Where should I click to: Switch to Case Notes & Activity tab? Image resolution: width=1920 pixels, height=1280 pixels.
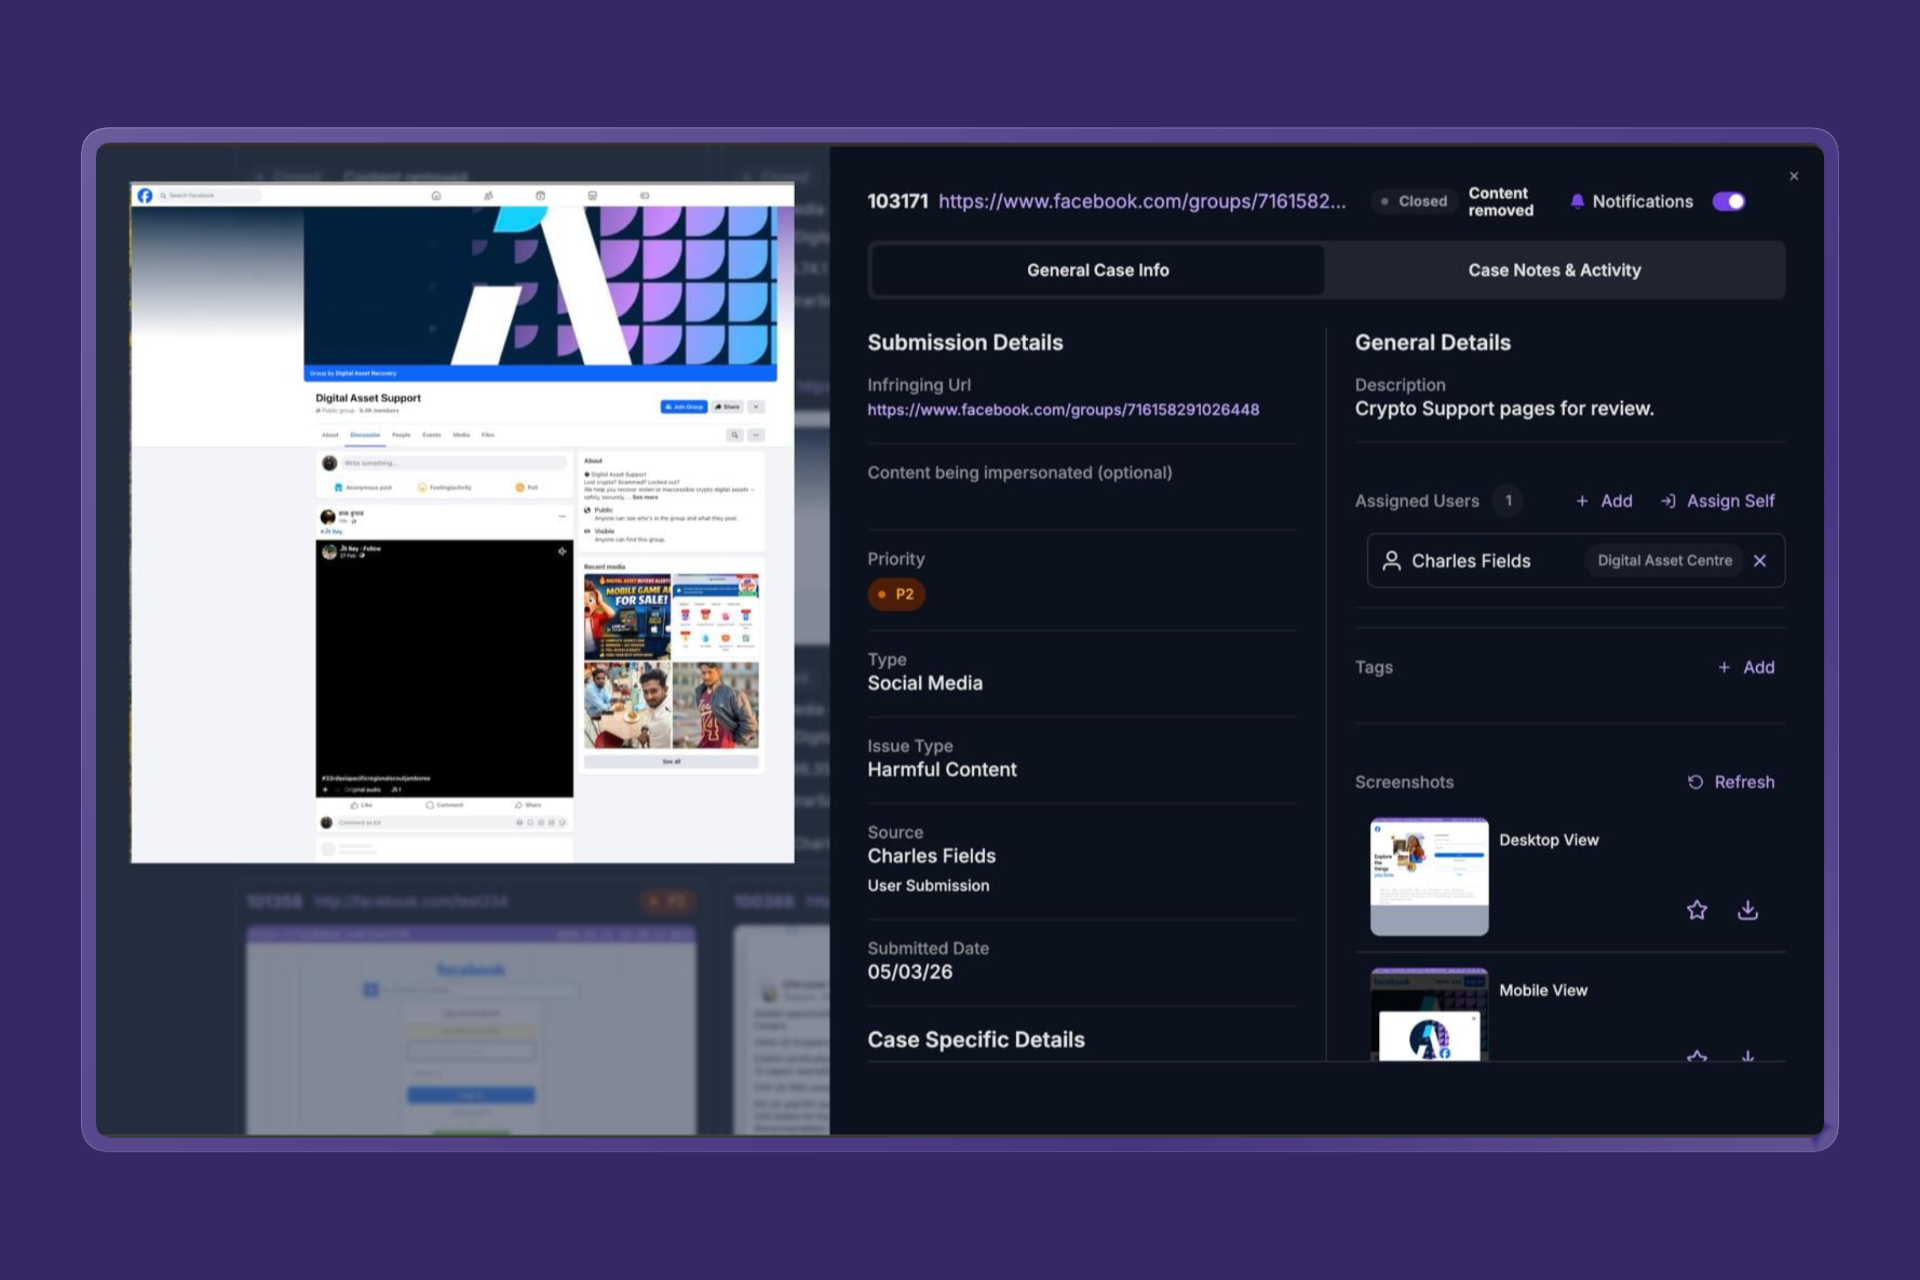click(x=1554, y=270)
